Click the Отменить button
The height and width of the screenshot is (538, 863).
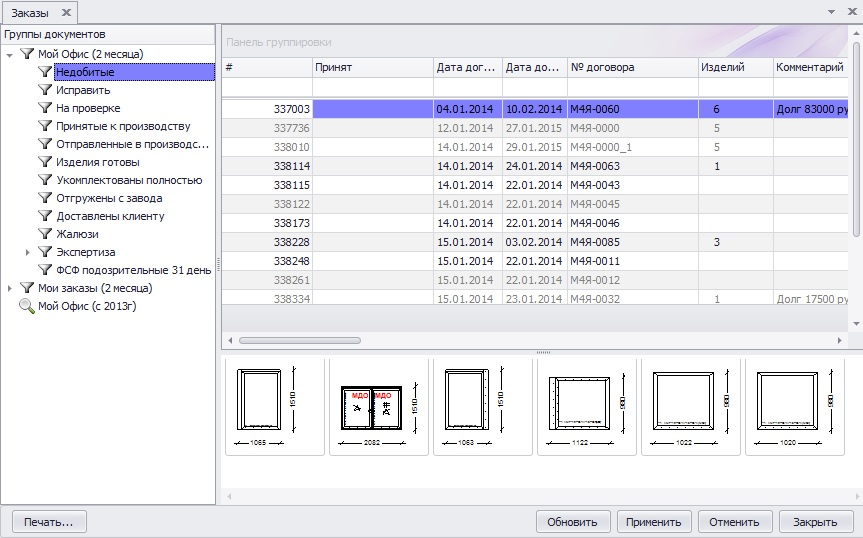point(734,521)
